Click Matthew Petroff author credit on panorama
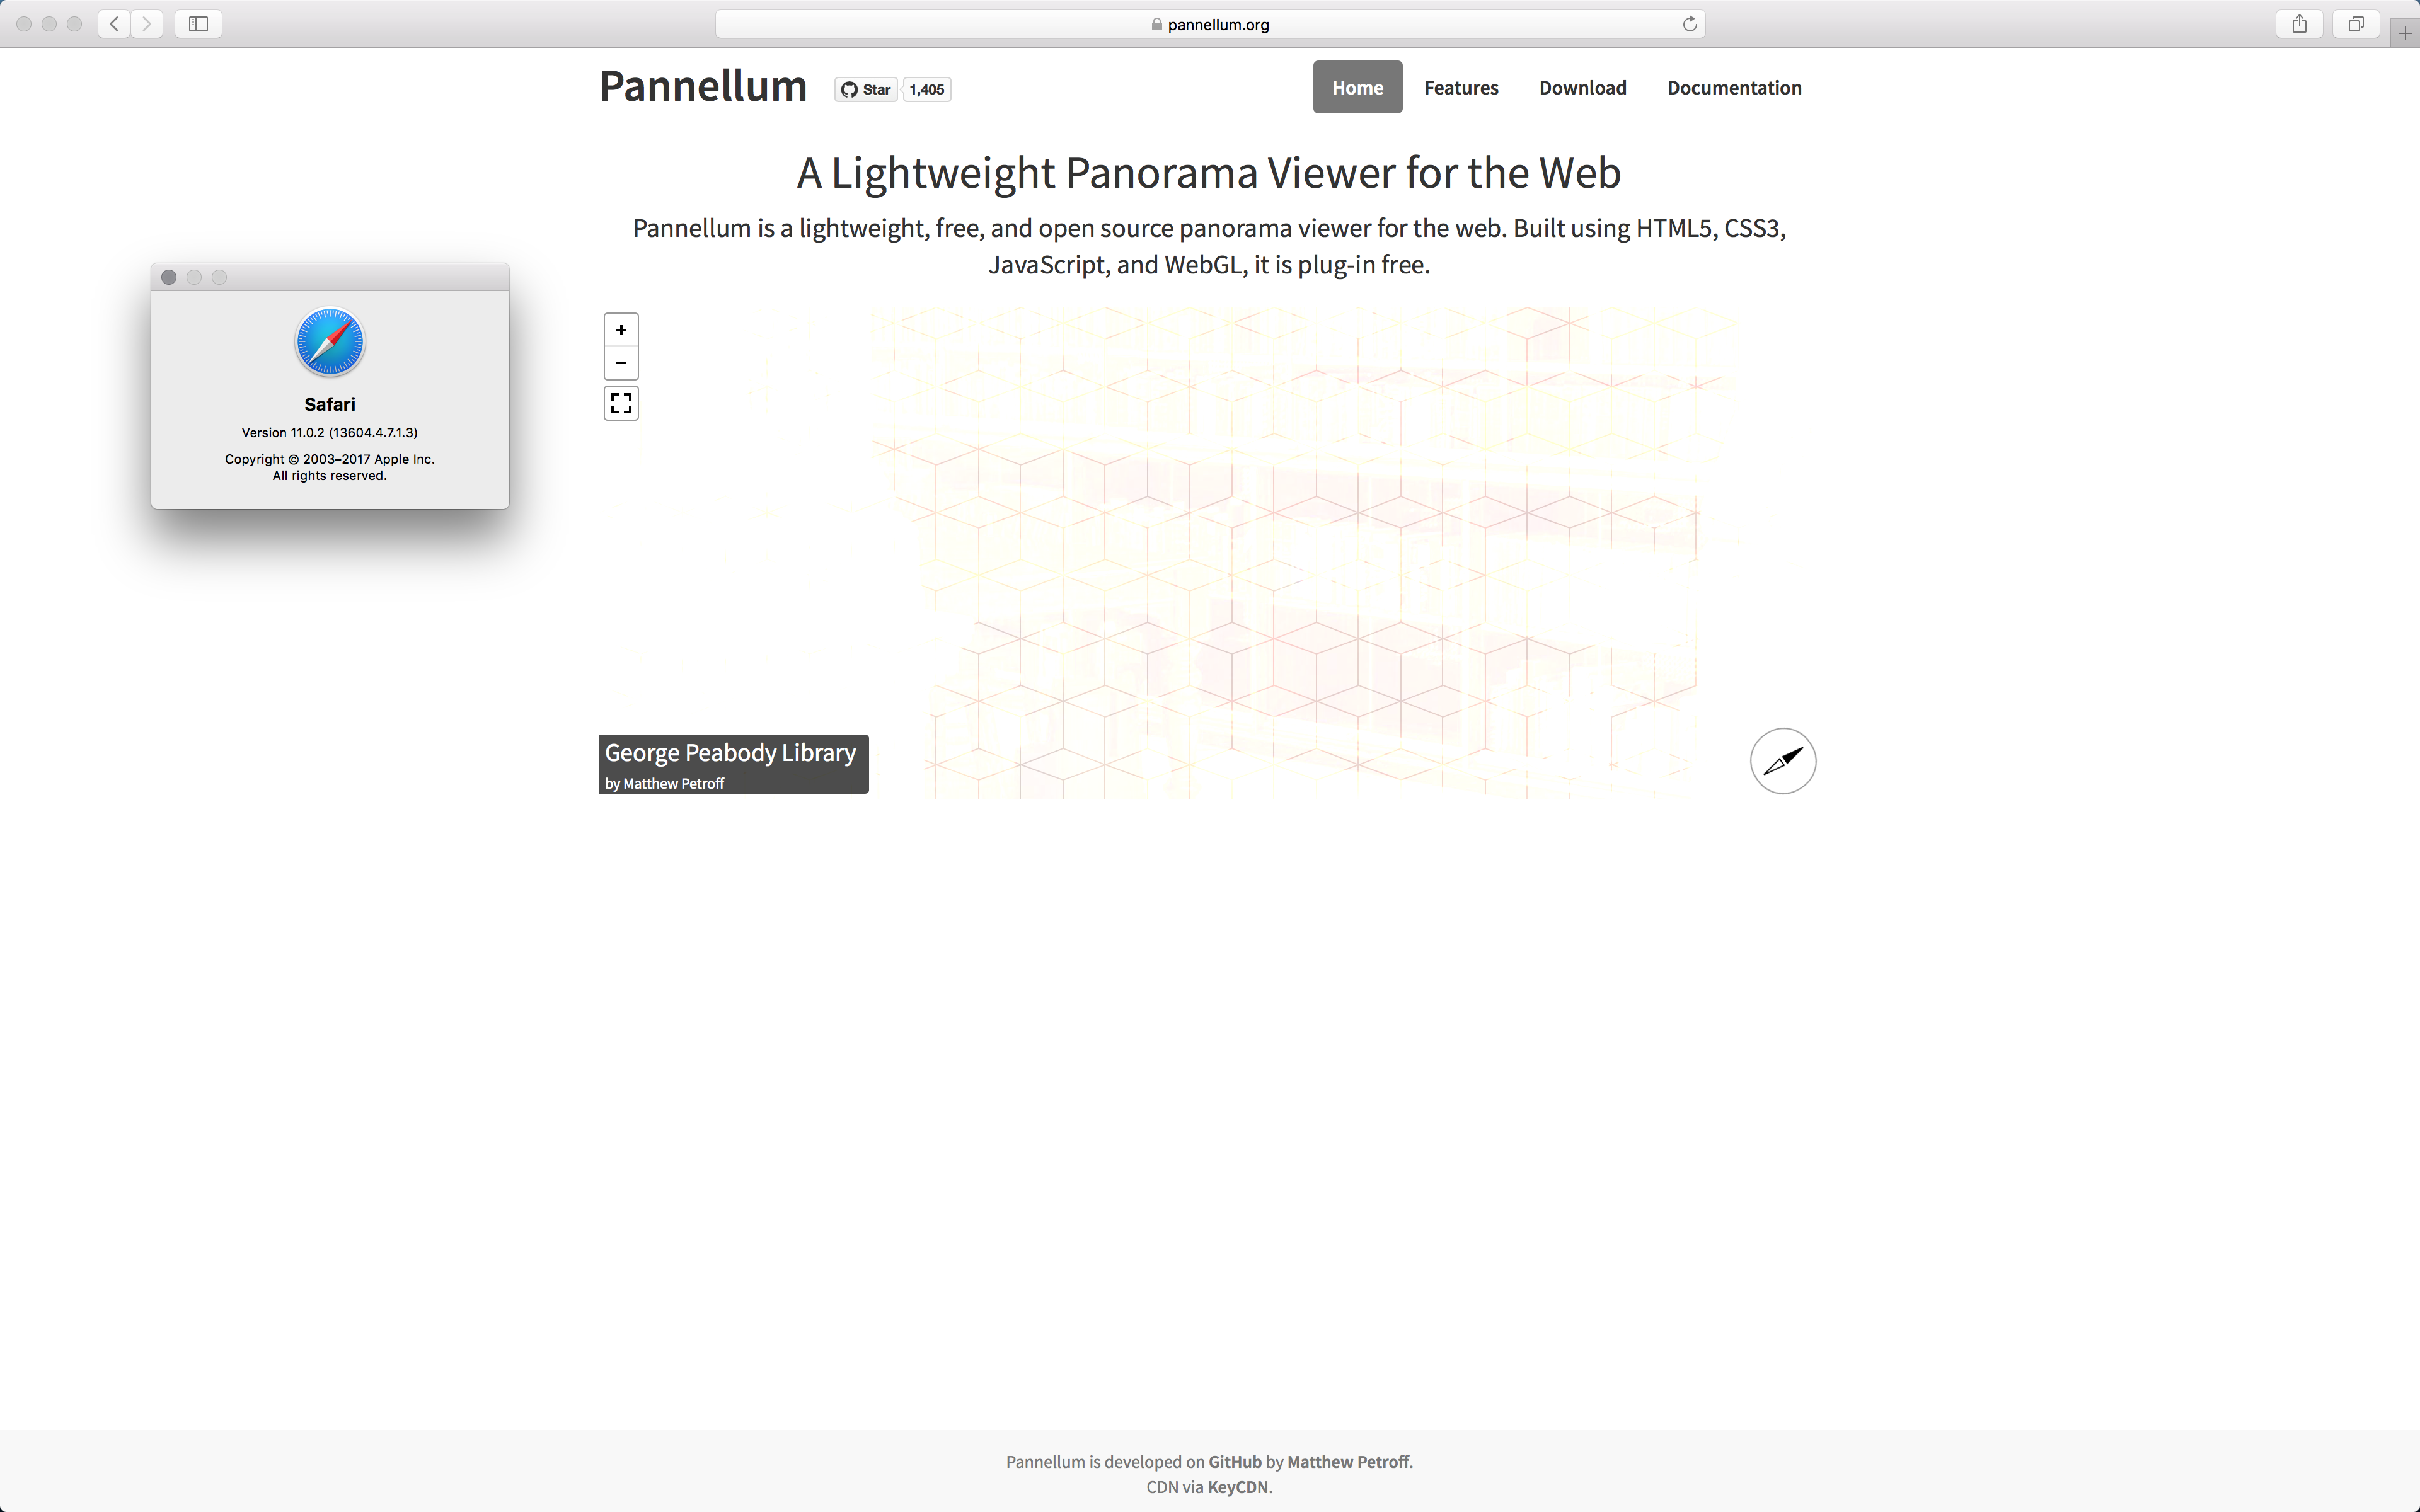This screenshot has width=2420, height=1512. click(x=673, y=784)
